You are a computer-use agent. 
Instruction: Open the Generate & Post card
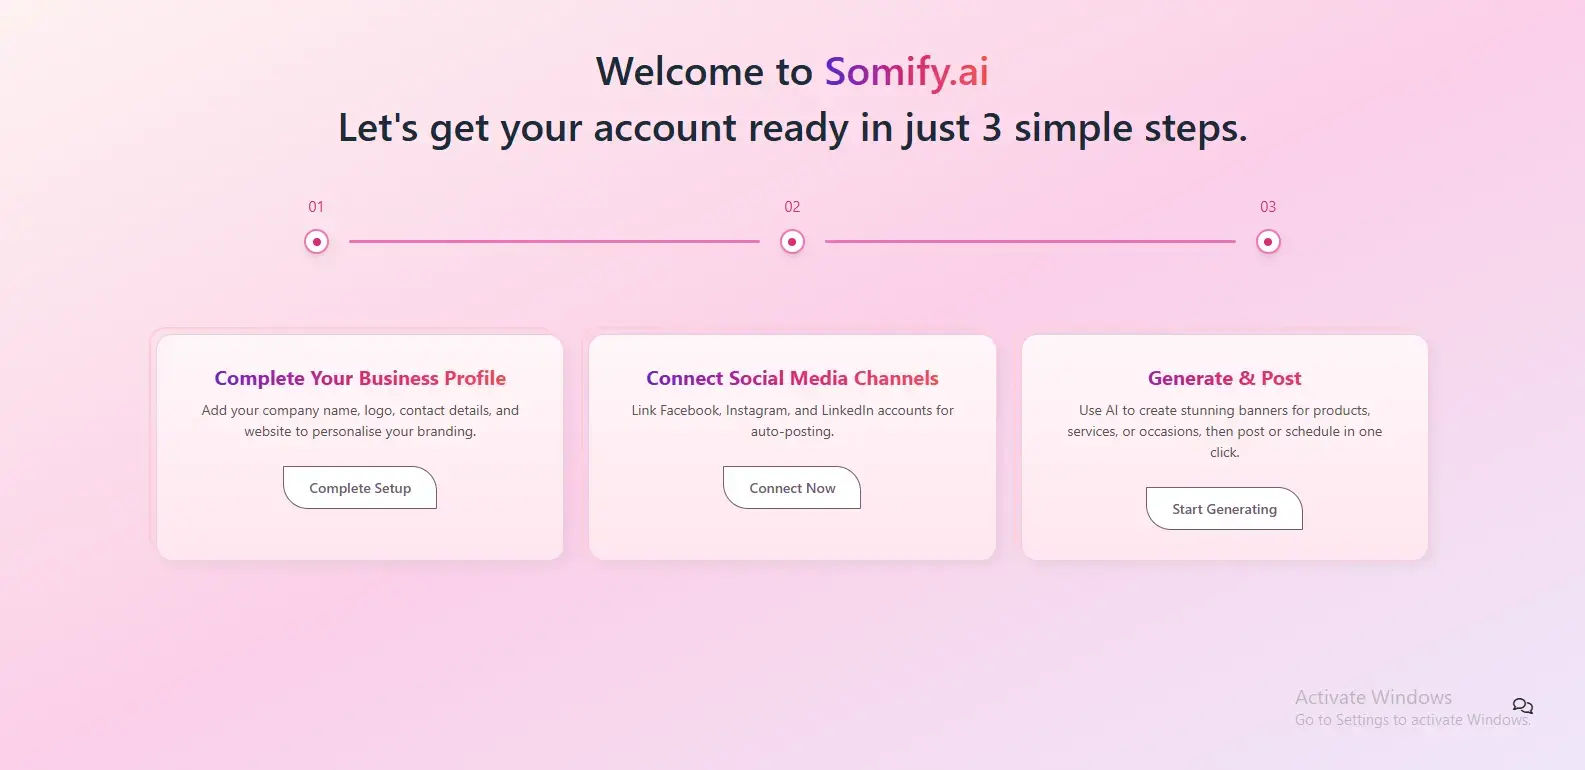(x=1224, y=447)
